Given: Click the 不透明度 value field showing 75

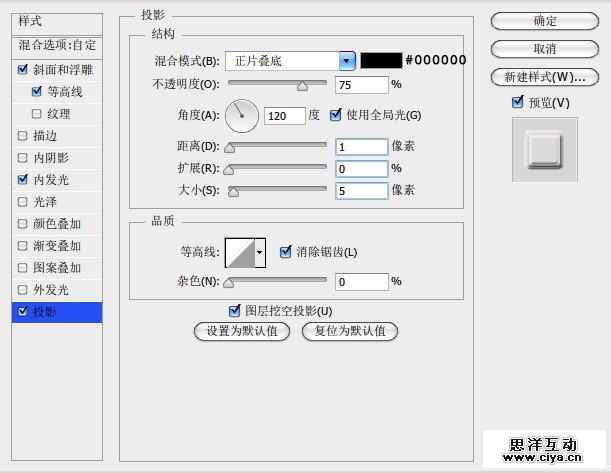Looking at the screenshot, I should tap(362, 85).
